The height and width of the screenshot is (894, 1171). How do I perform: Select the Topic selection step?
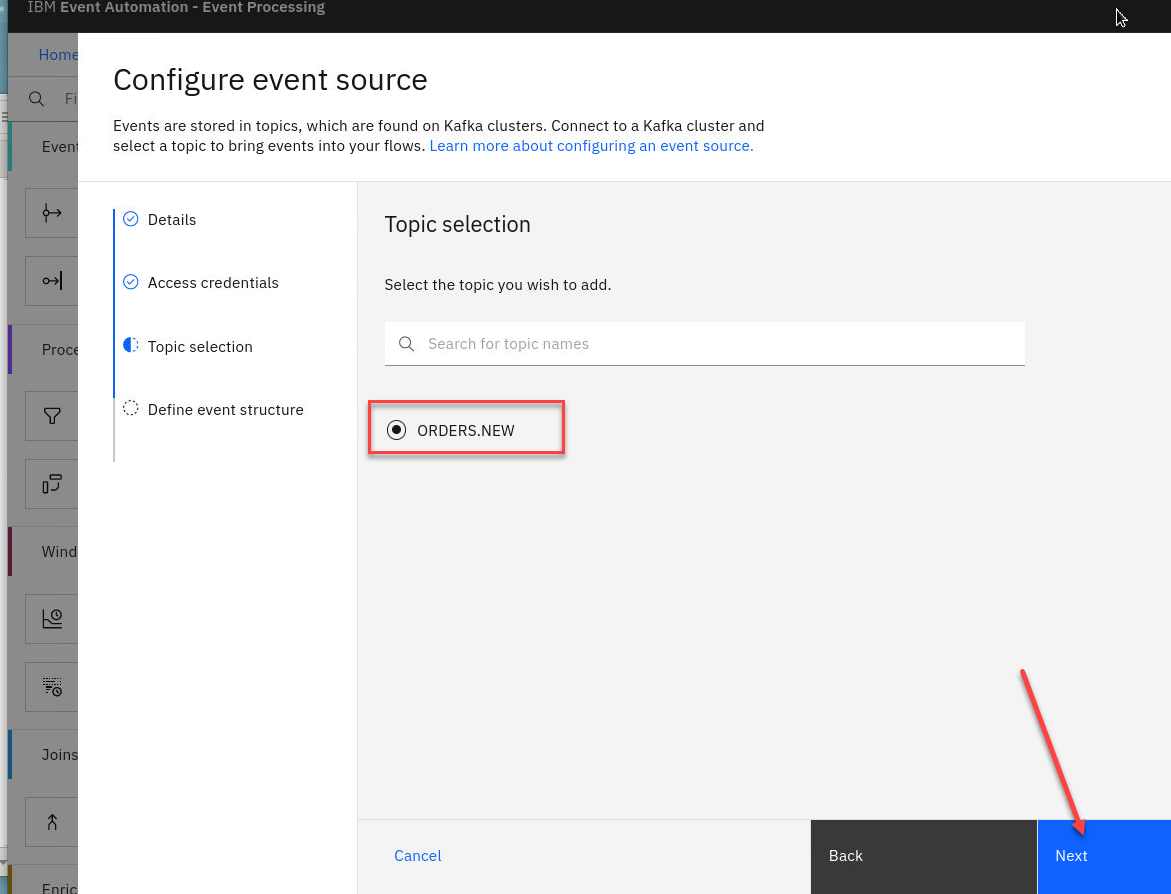pyautogui.click(x=199, y=347)
